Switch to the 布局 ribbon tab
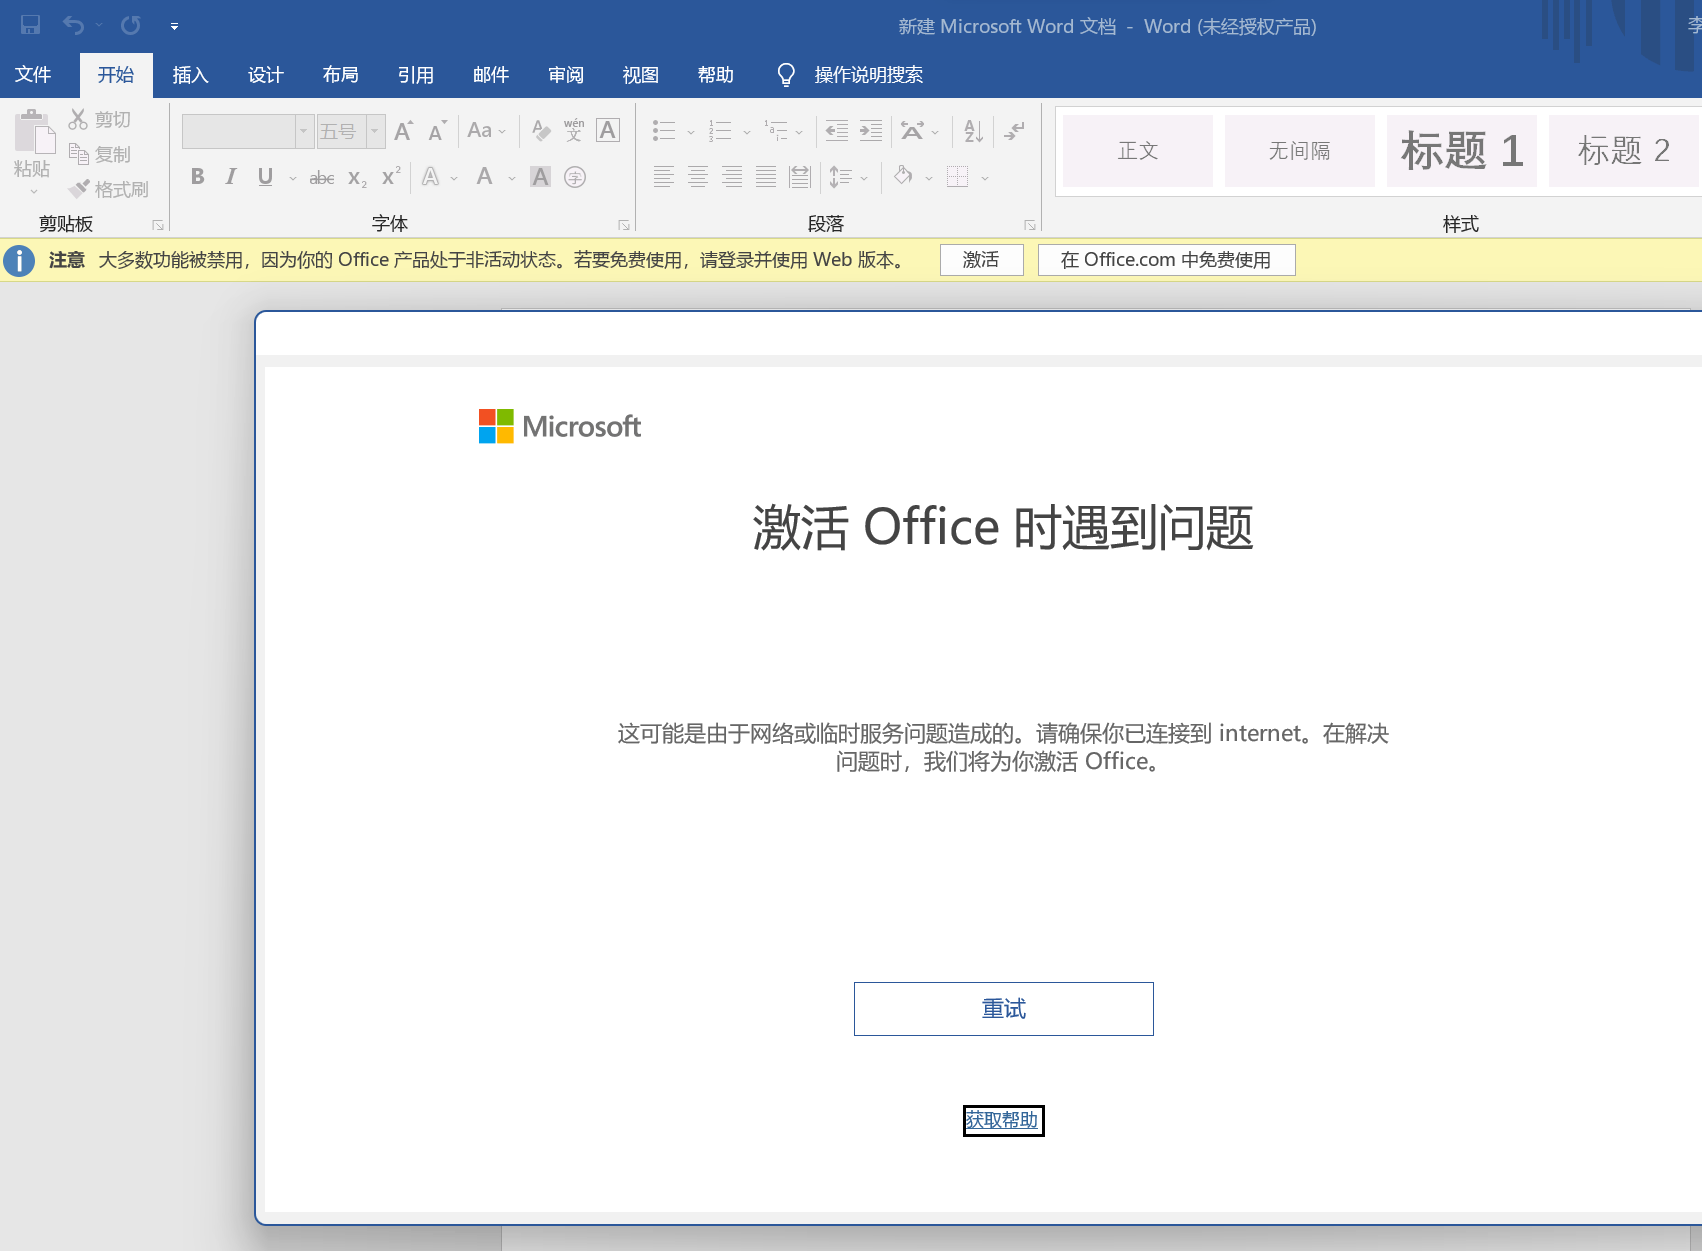The image size is (1702, 1251). click(340, 75)
